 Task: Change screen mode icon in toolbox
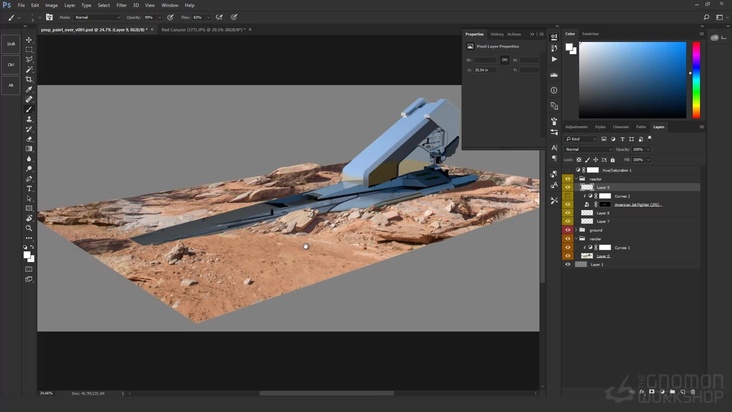click(x=29, y=279)
